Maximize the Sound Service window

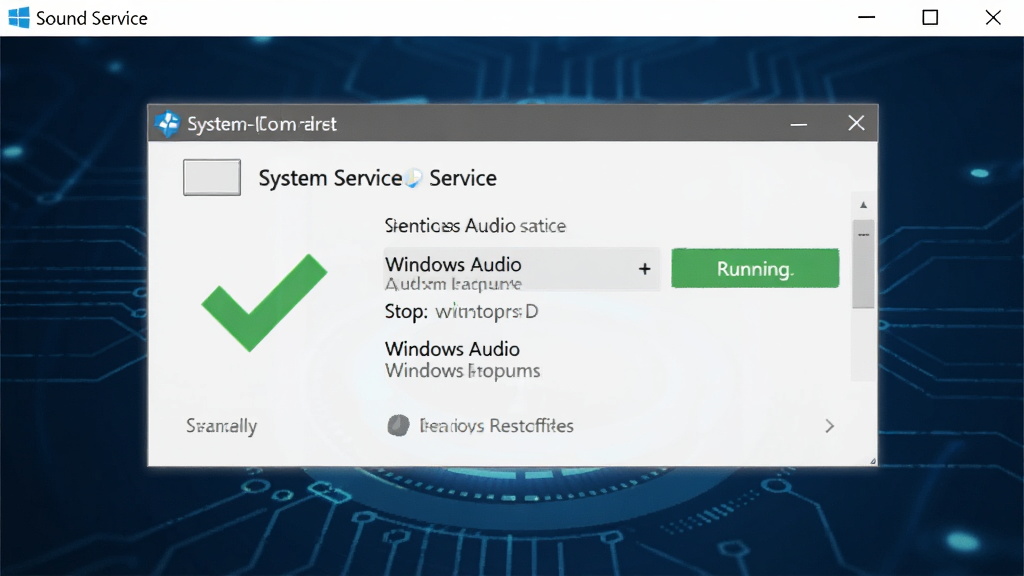(x=930, y=18)
